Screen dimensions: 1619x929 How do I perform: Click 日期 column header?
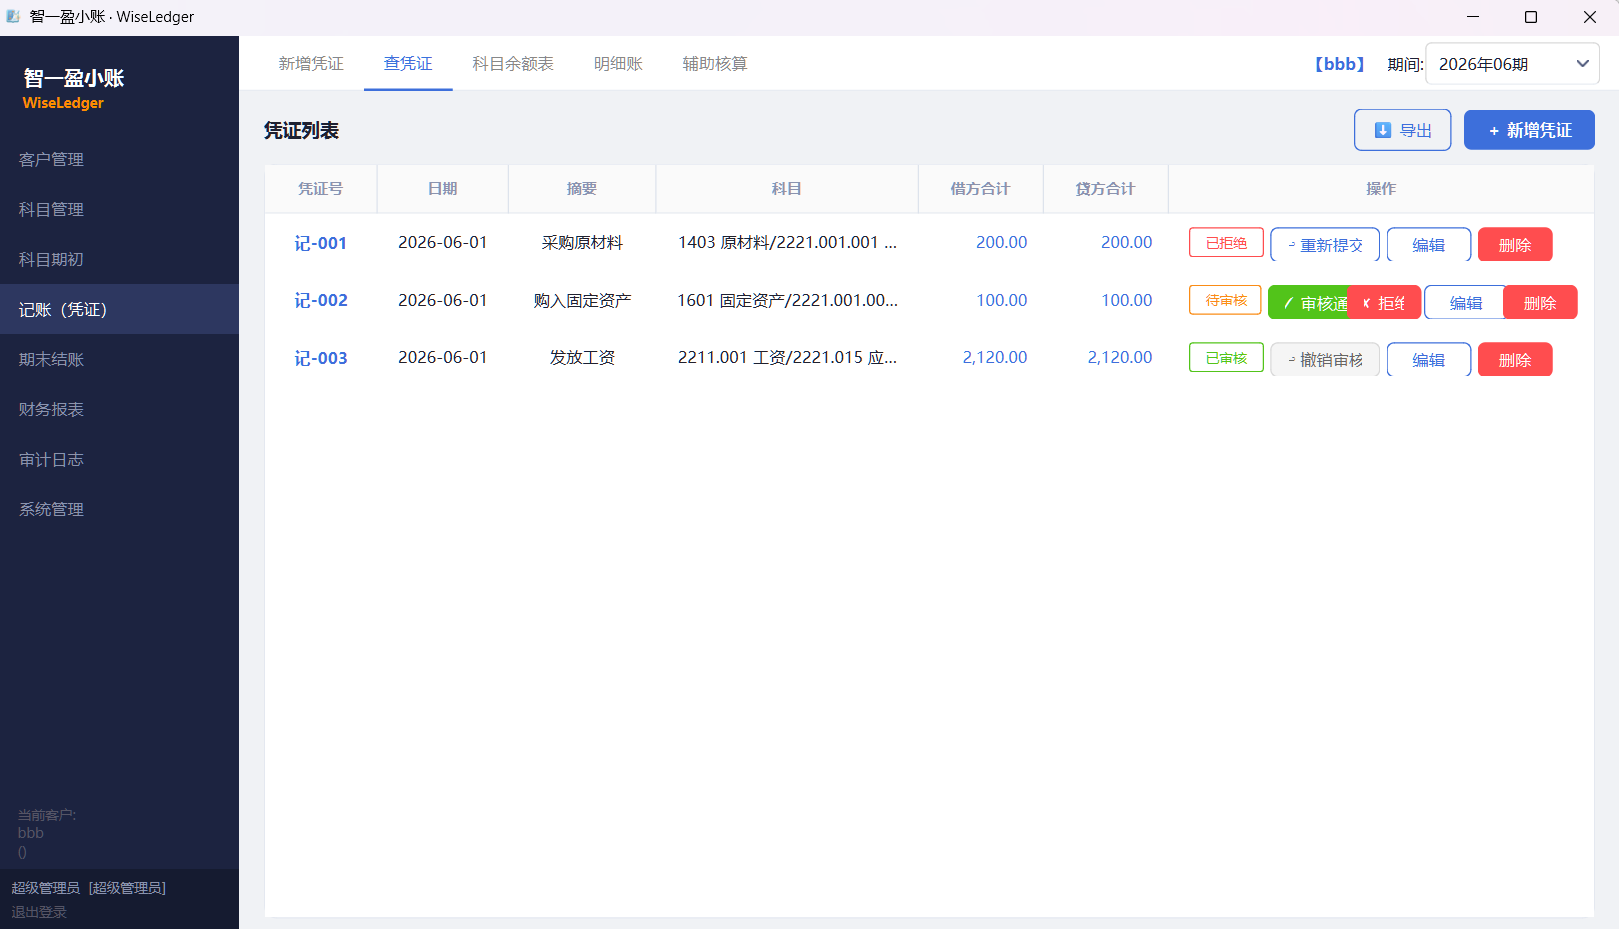click(442, 188)
